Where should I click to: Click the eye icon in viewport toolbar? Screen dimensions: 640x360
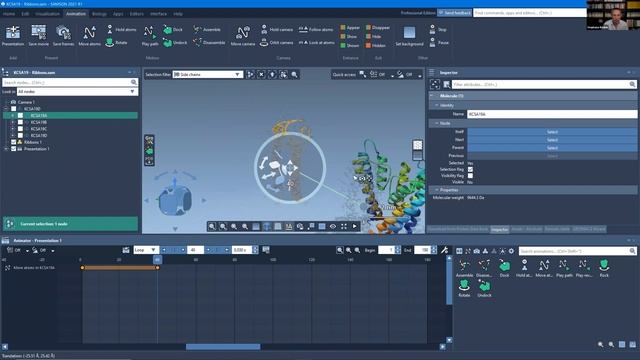click(333, 226)
